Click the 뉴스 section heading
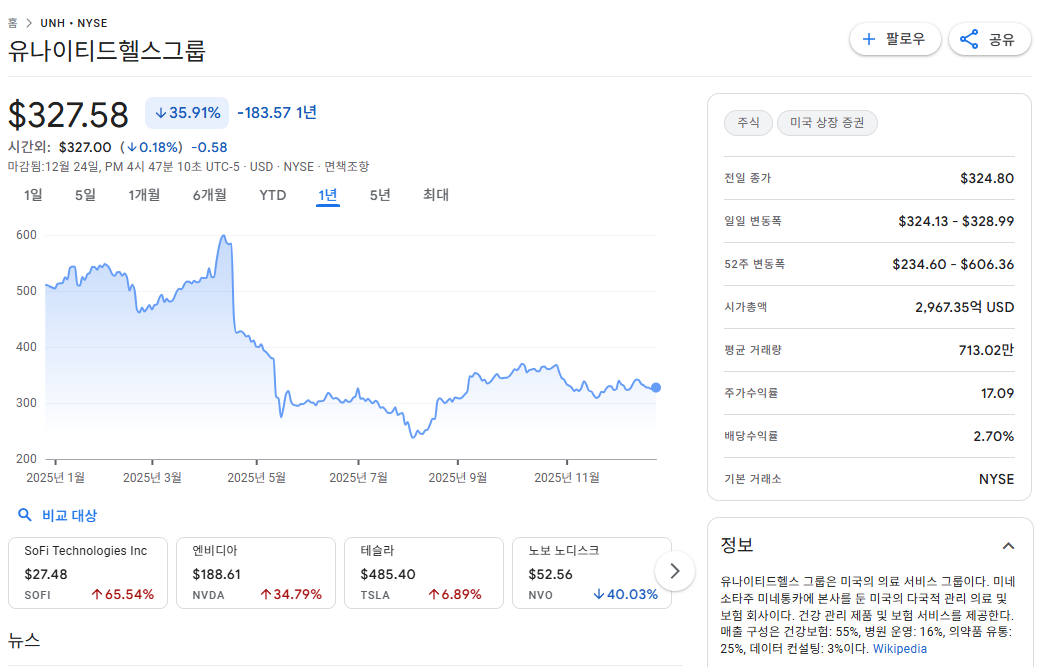The width and height of the screenshot is (1042, 667). click(24, 640)
